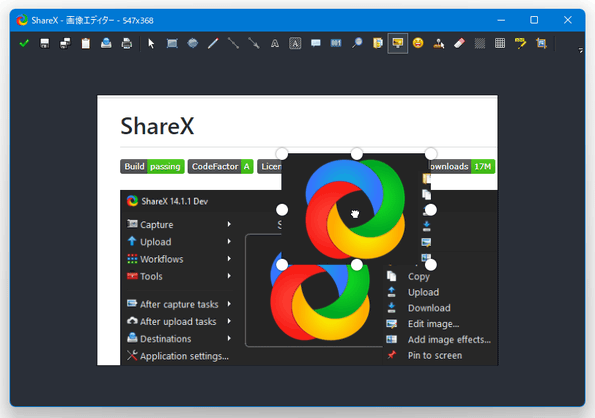
Task: Select the Crop image tool
Action: coord(541,43)
